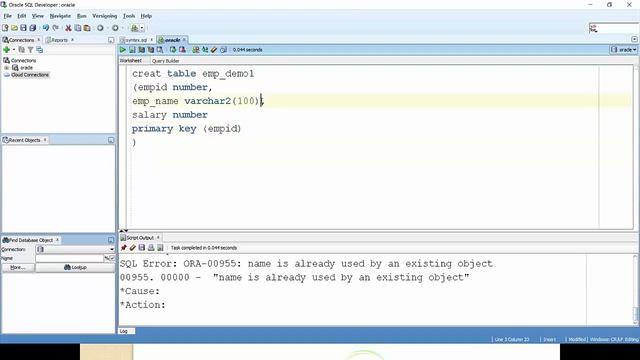640x360 pixels.
Task: Click the Explain Plan icon
Action: click(x=142, y=50)
